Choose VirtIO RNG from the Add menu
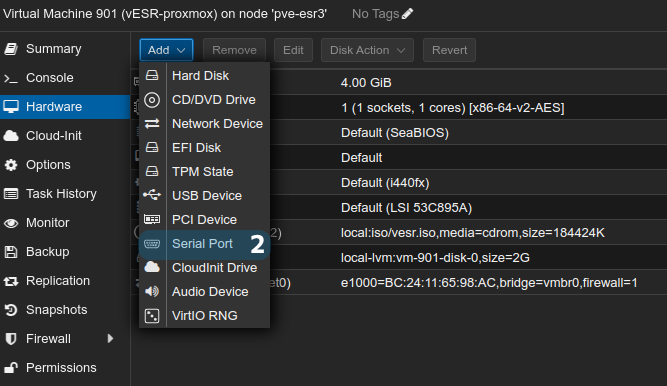667x386 pixels. coord(205,316)
